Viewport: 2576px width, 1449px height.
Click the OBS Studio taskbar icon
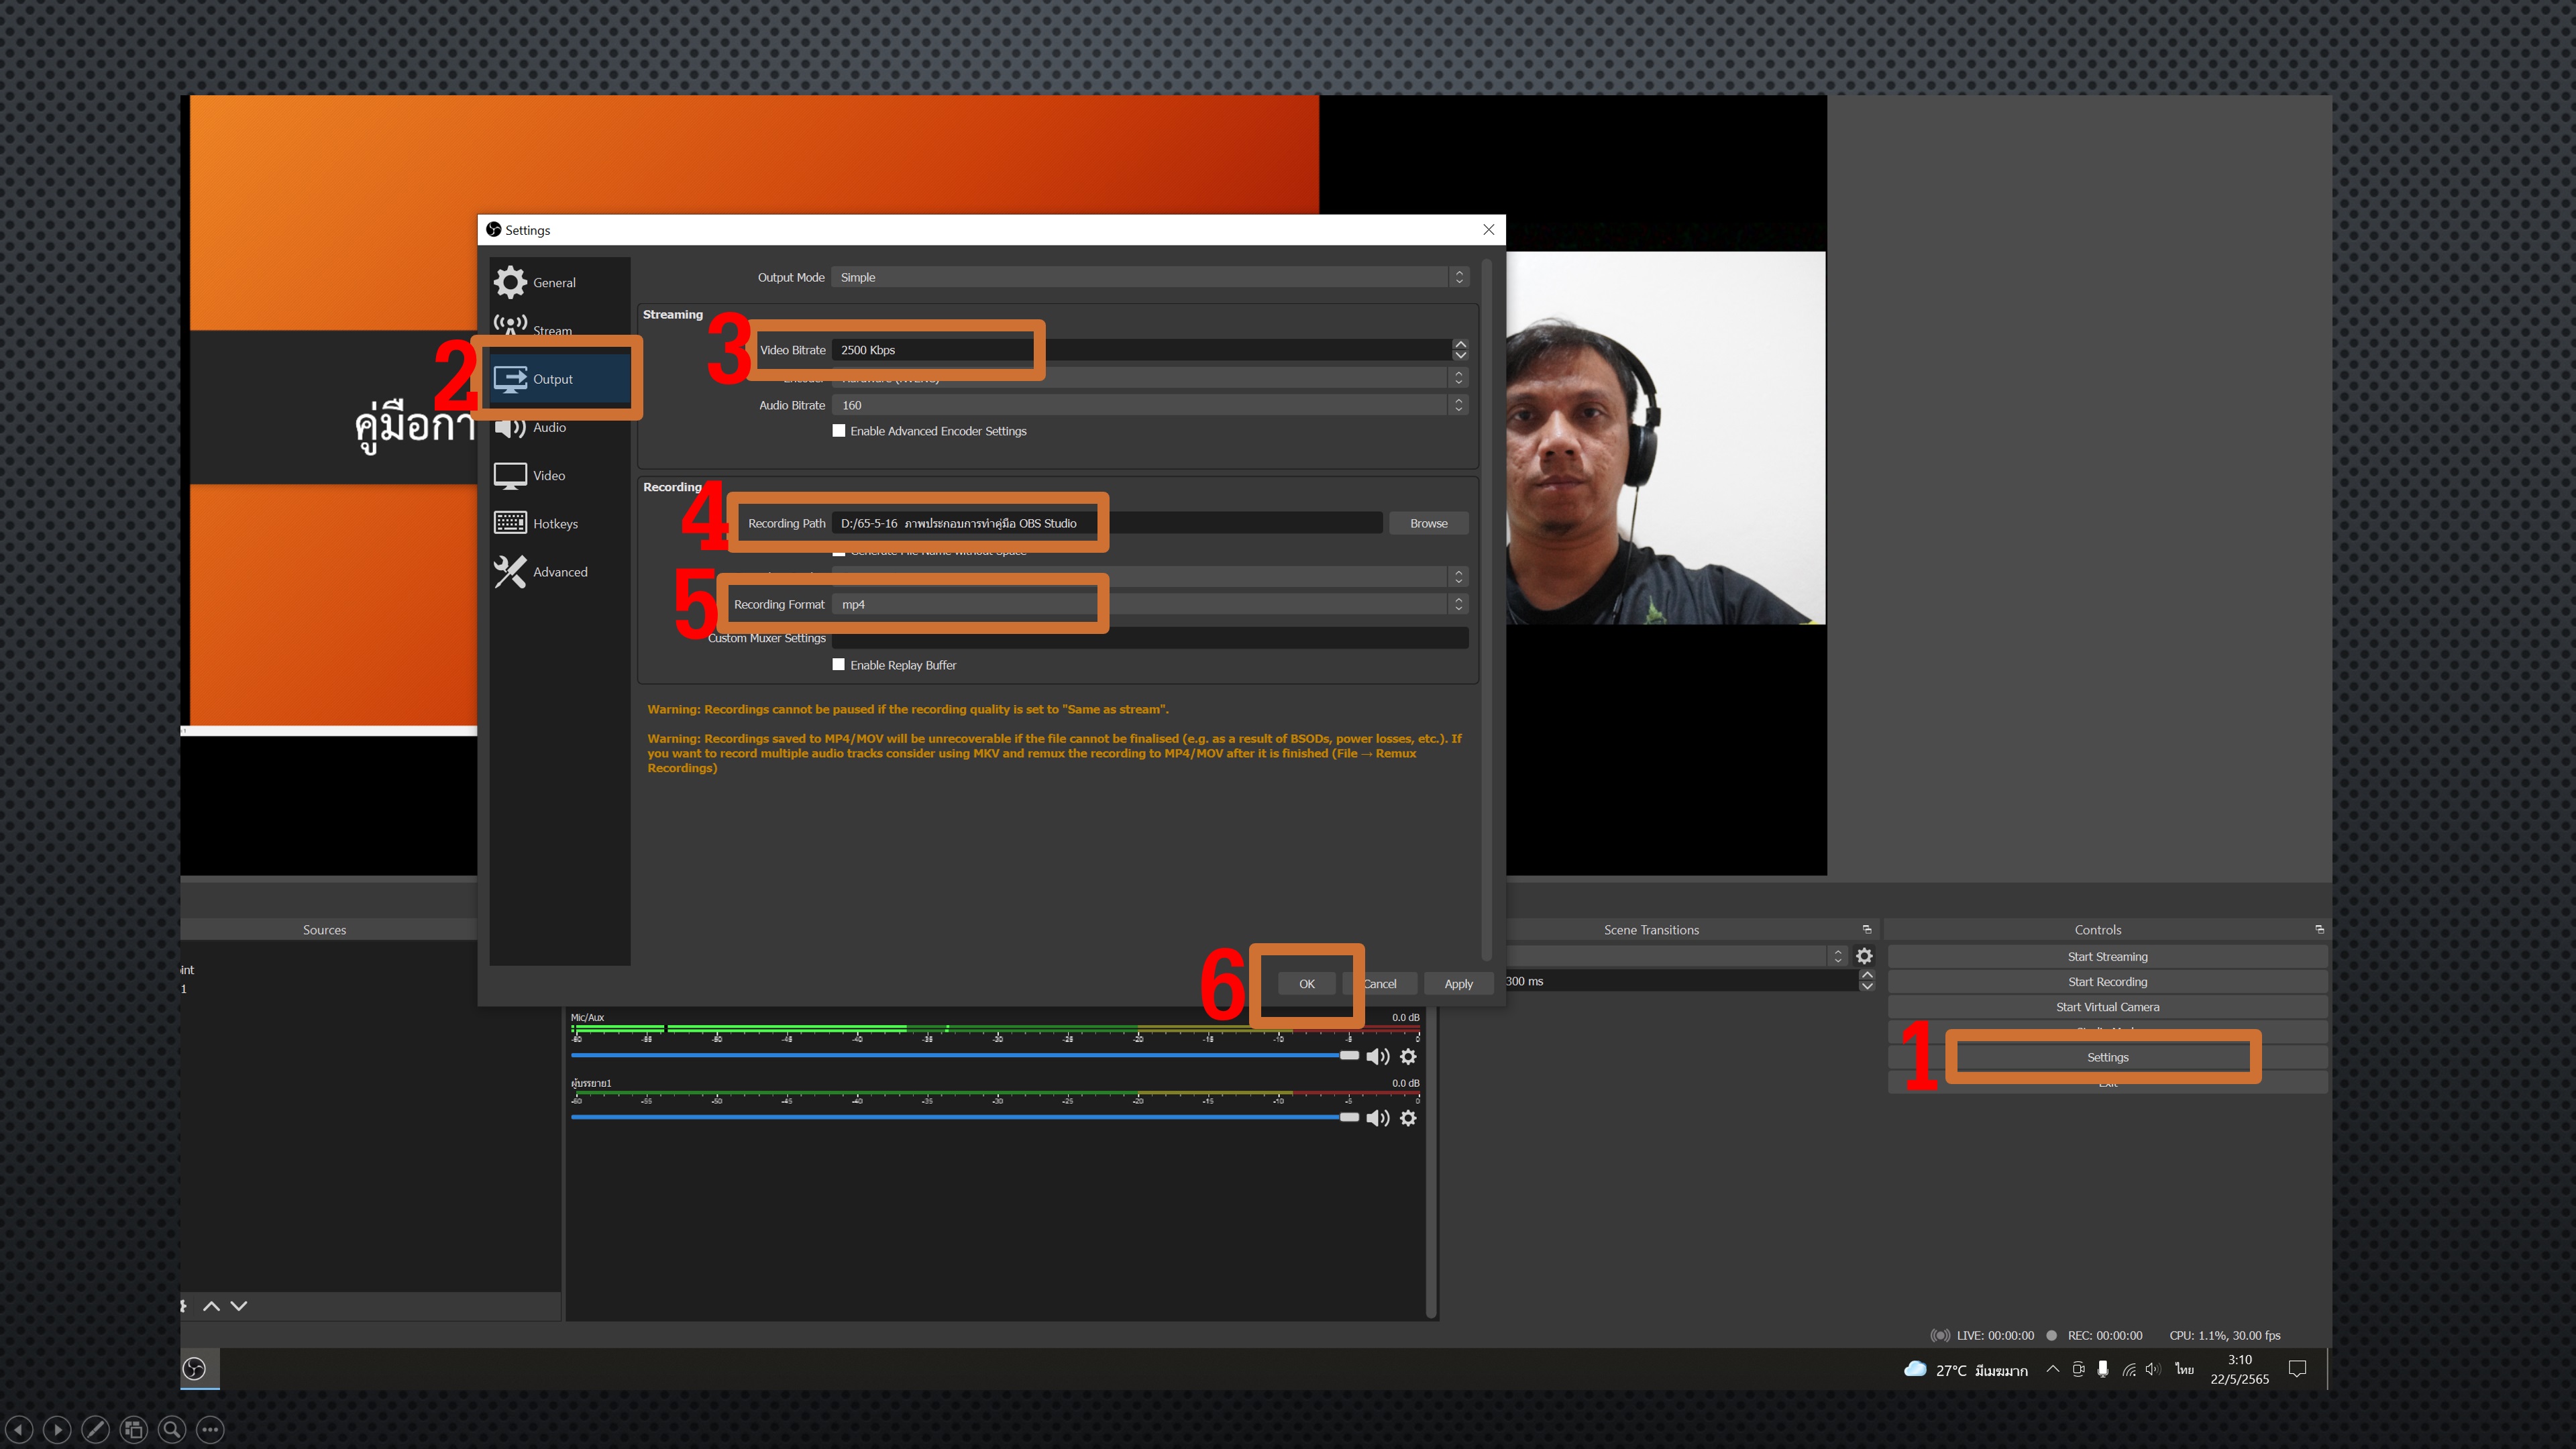click(x=195, y=1369)
